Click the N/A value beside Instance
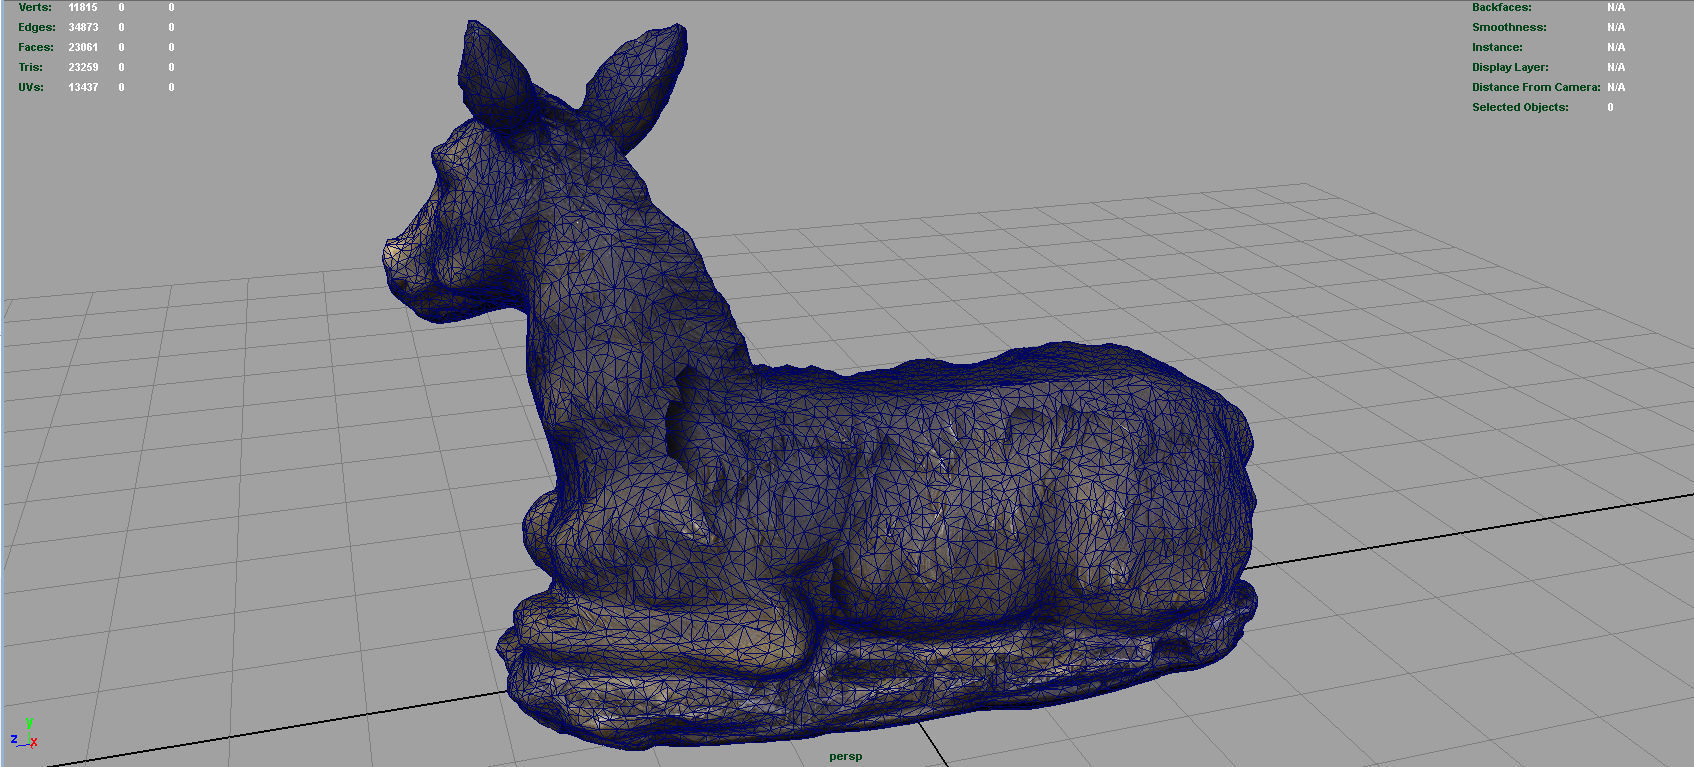The image size is (1694, 767). (1616, 47)
